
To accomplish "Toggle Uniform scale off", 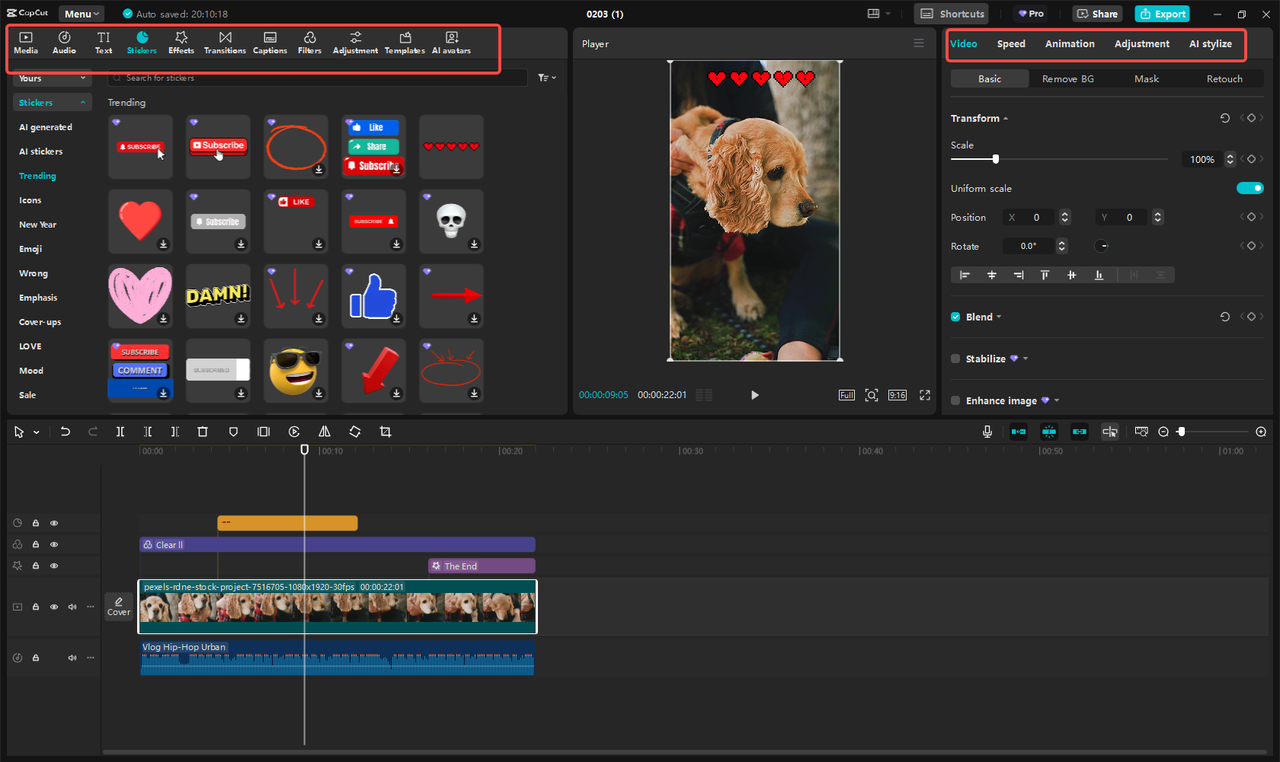I will point(1250,187).
